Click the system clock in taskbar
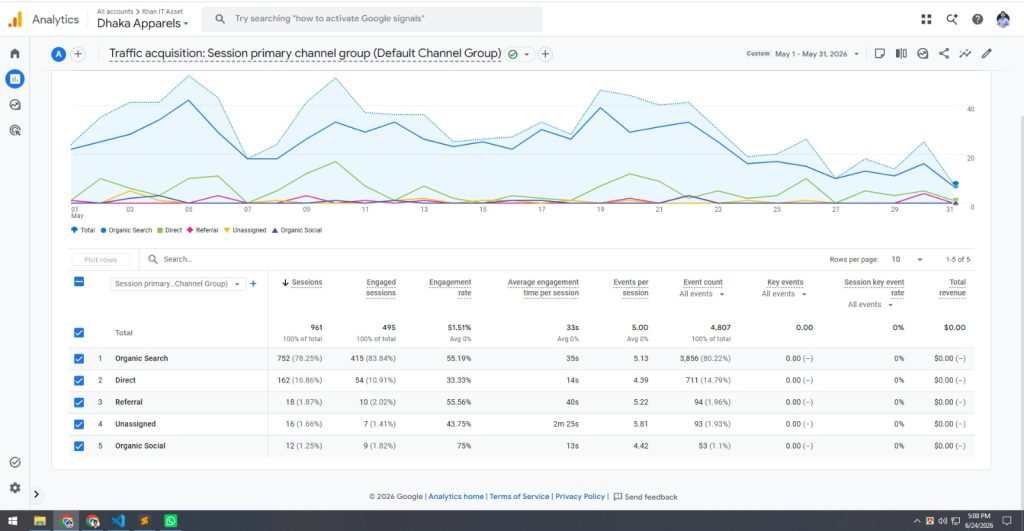This screenshot has width=1024, height=531. point(980,521)
